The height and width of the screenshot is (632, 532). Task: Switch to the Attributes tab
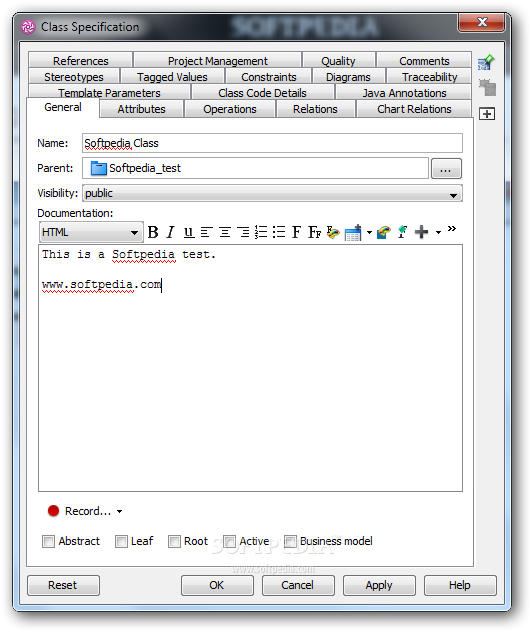click(x=141, y=109)
